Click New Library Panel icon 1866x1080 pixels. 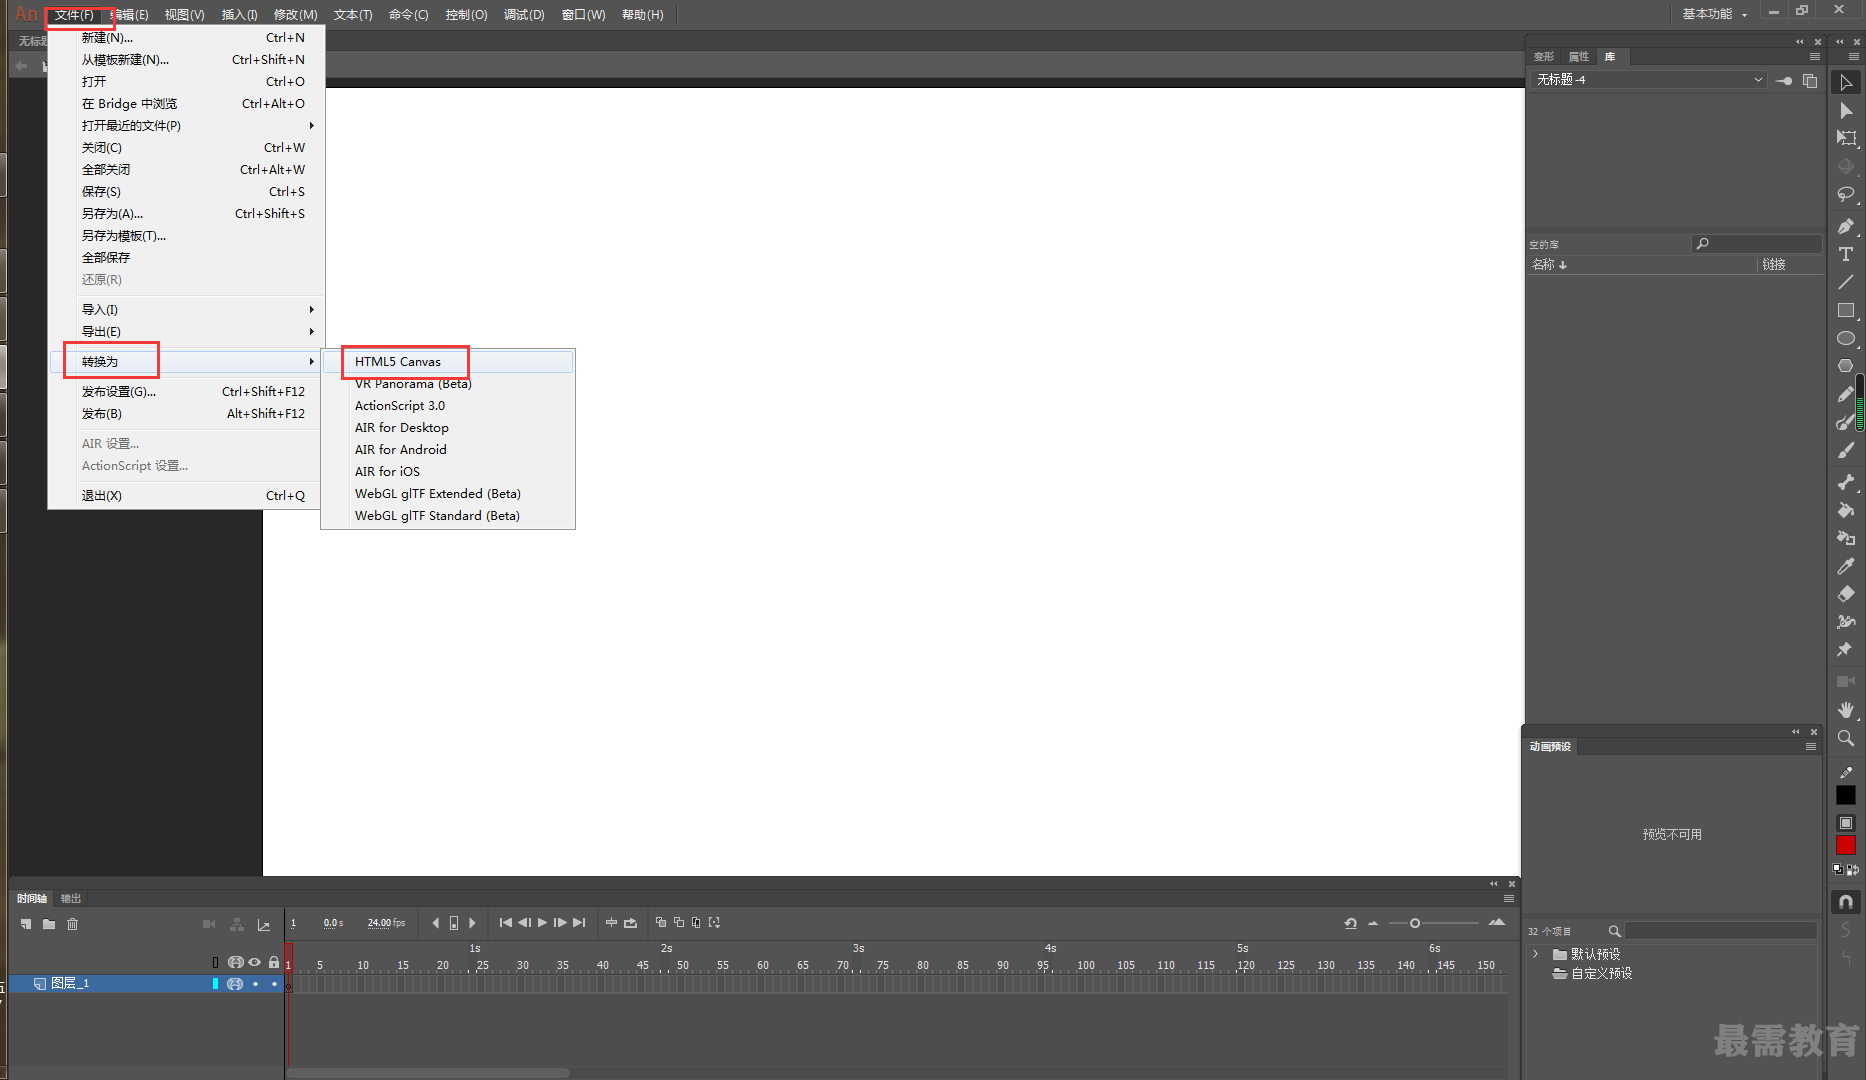click(x=1810, y=80)
